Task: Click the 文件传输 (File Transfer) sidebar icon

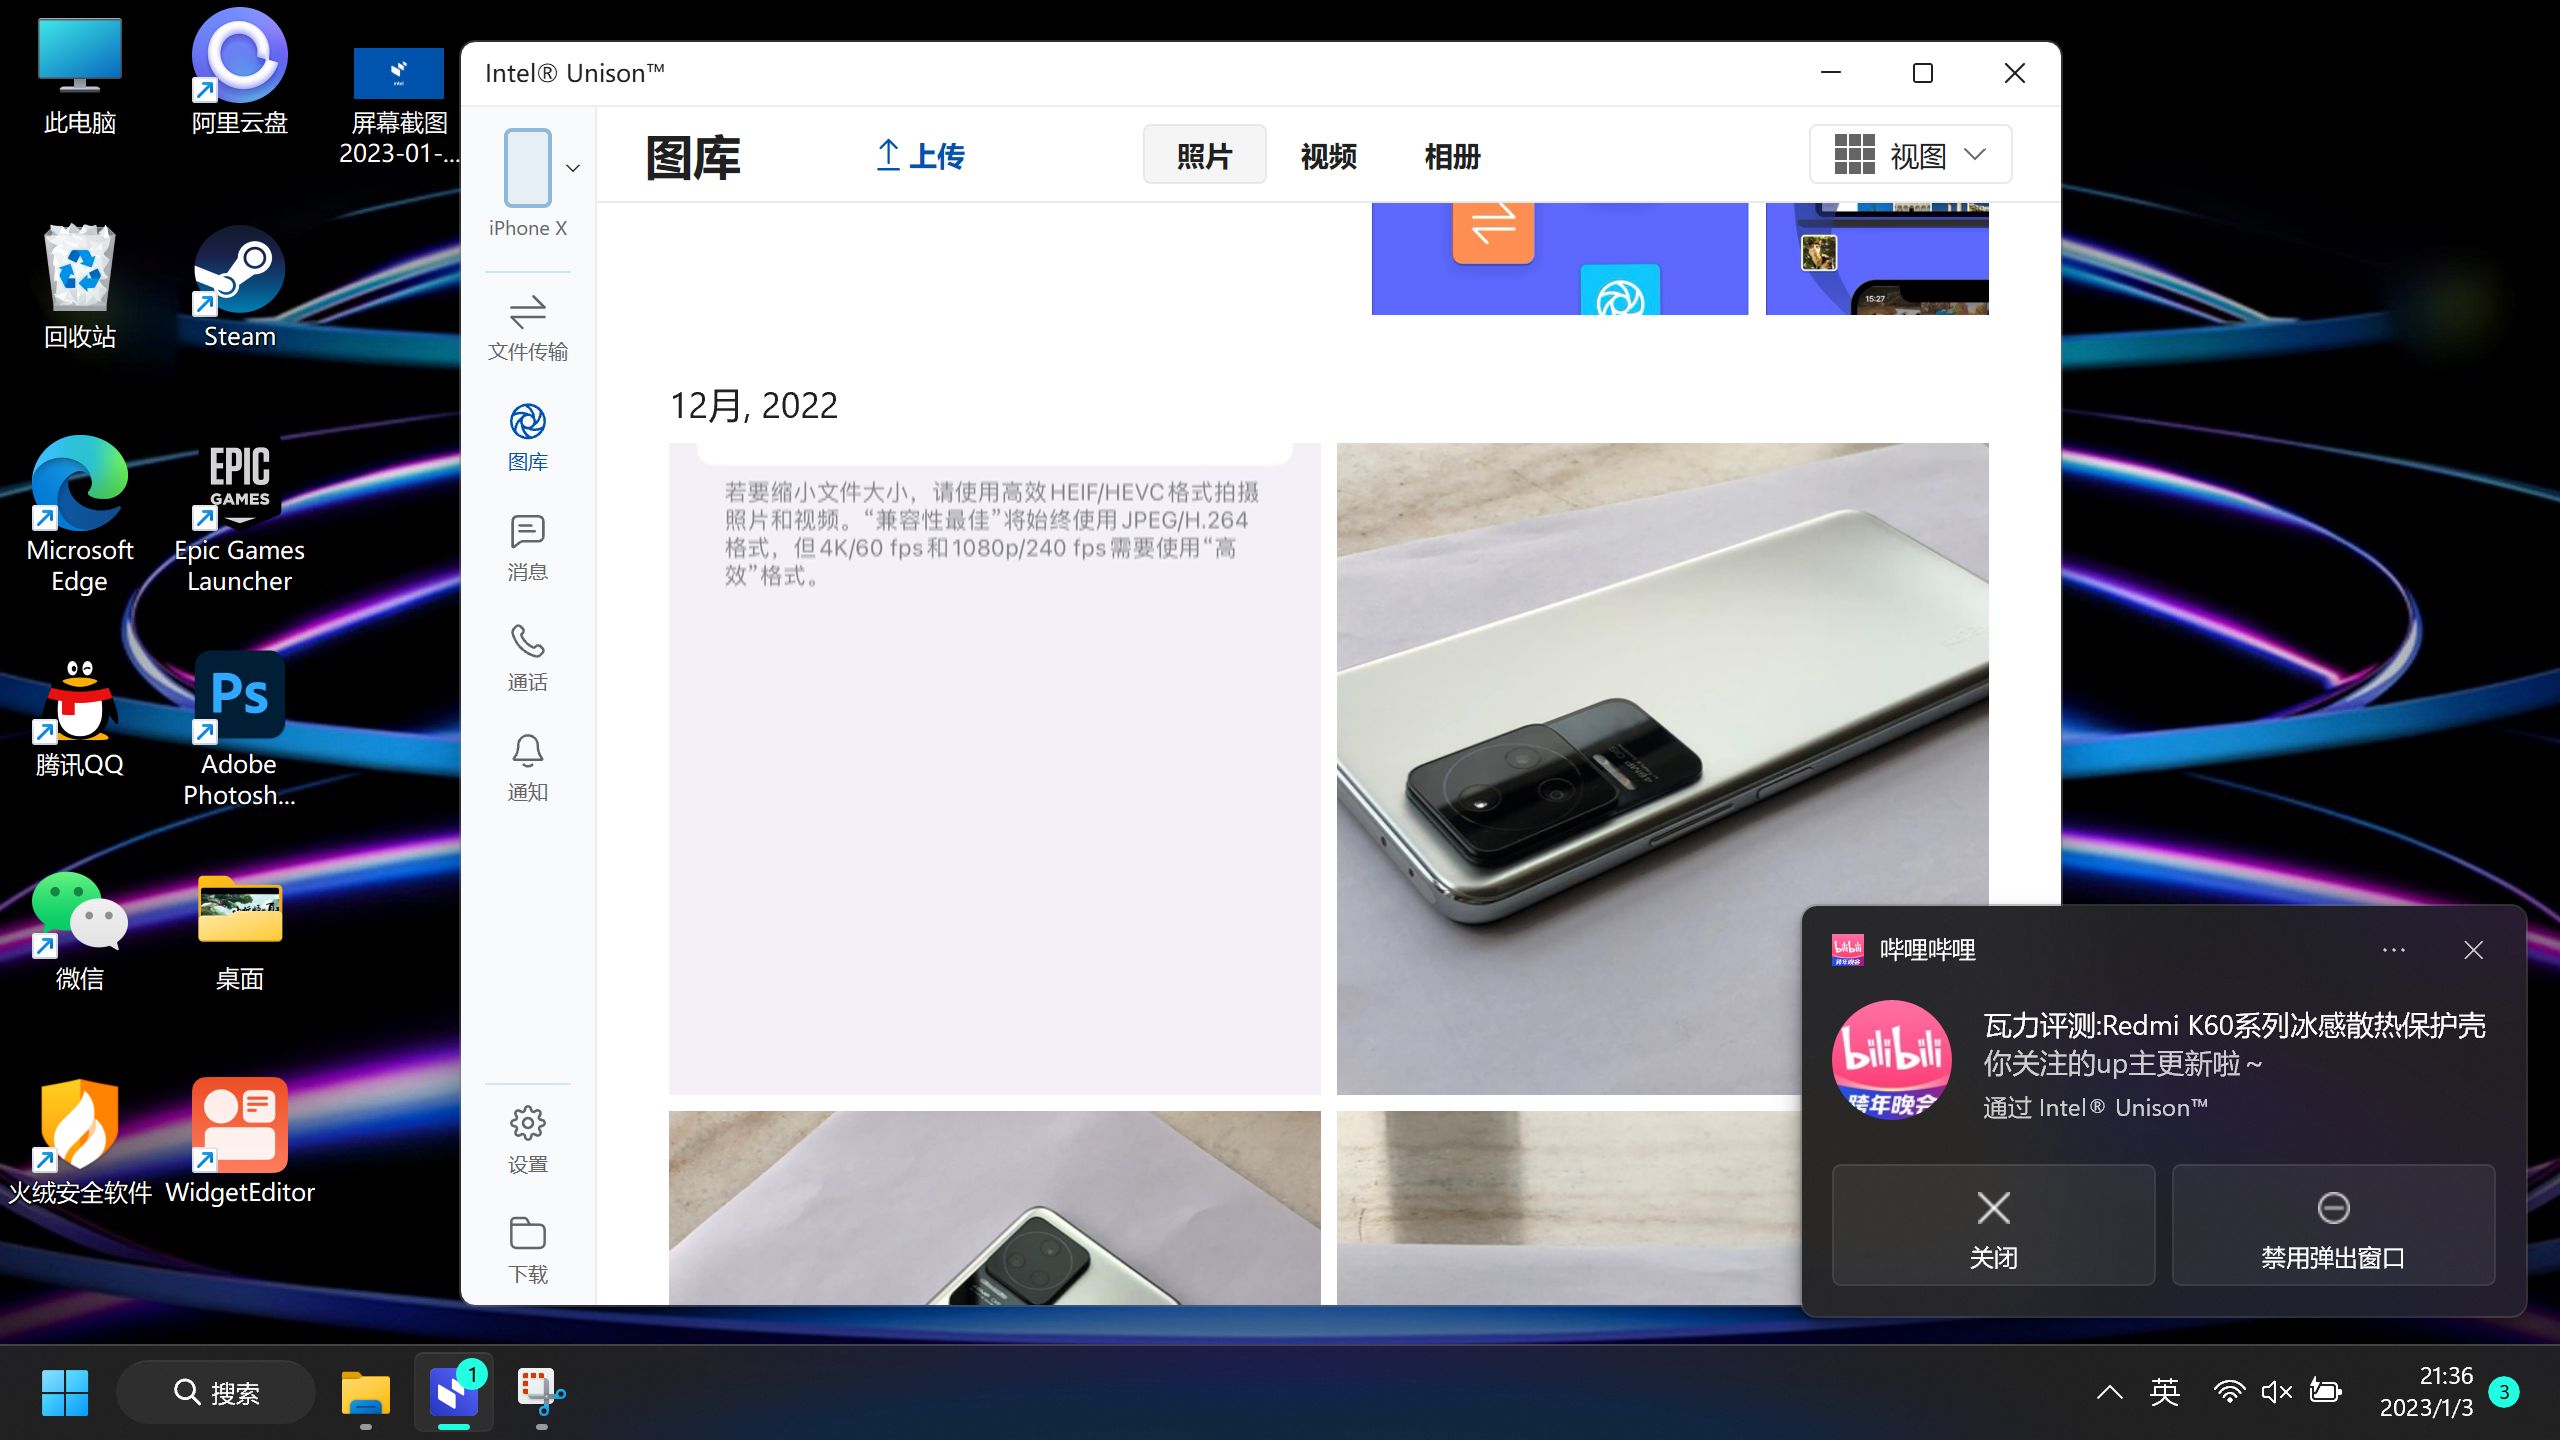Action: tap(527, 324)
